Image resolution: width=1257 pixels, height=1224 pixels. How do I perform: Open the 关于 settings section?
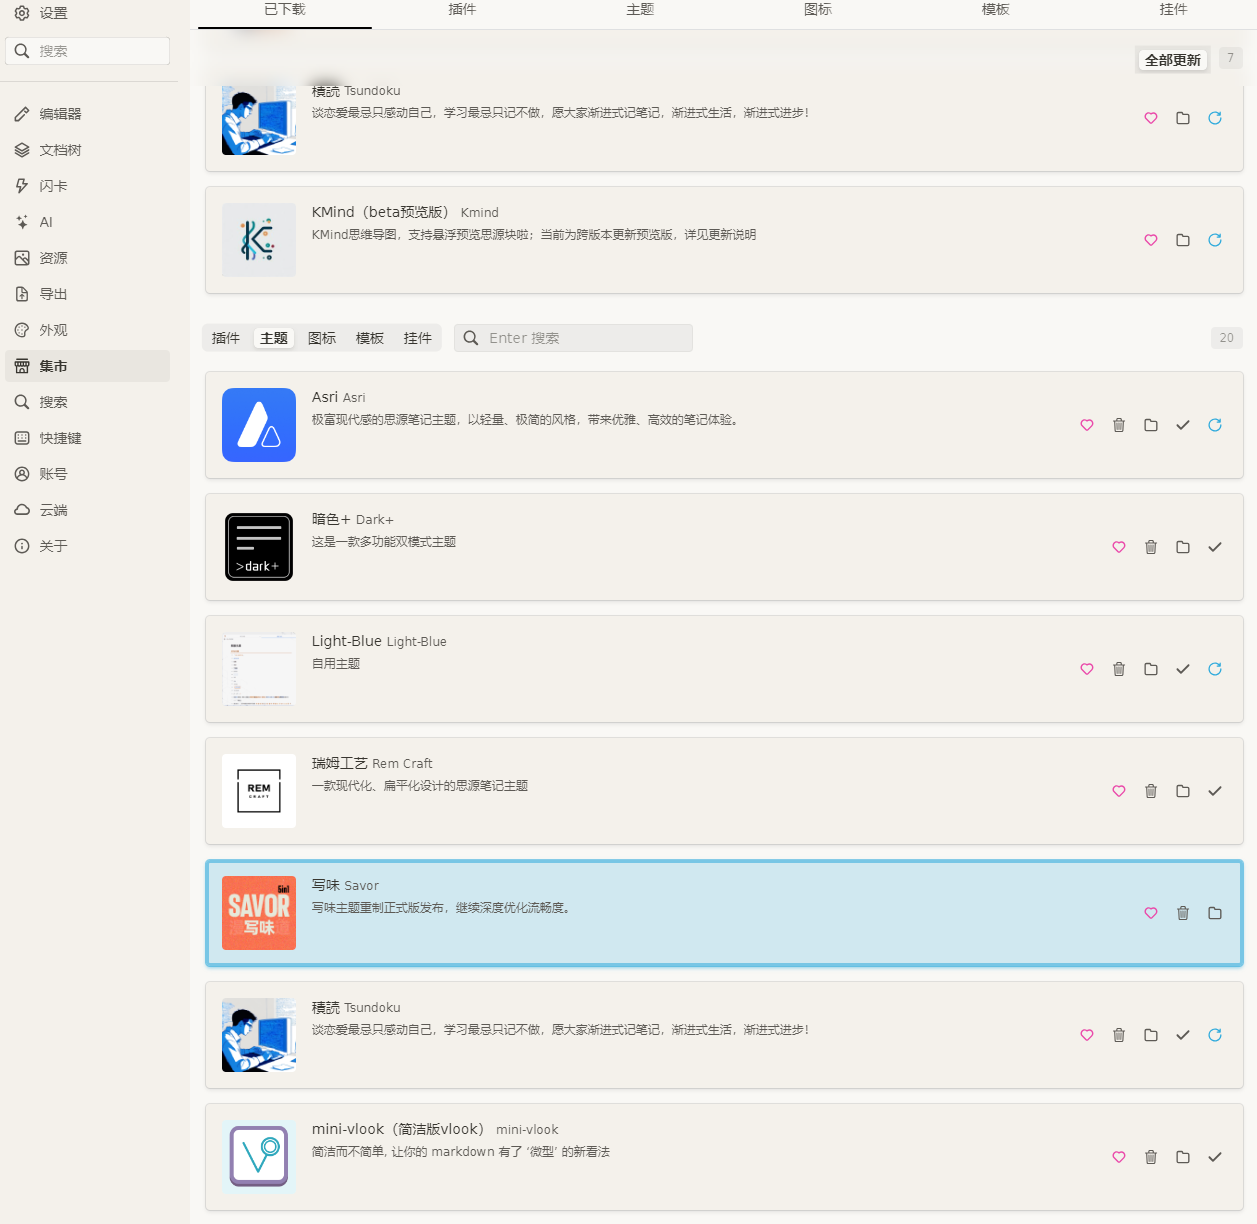87,546
